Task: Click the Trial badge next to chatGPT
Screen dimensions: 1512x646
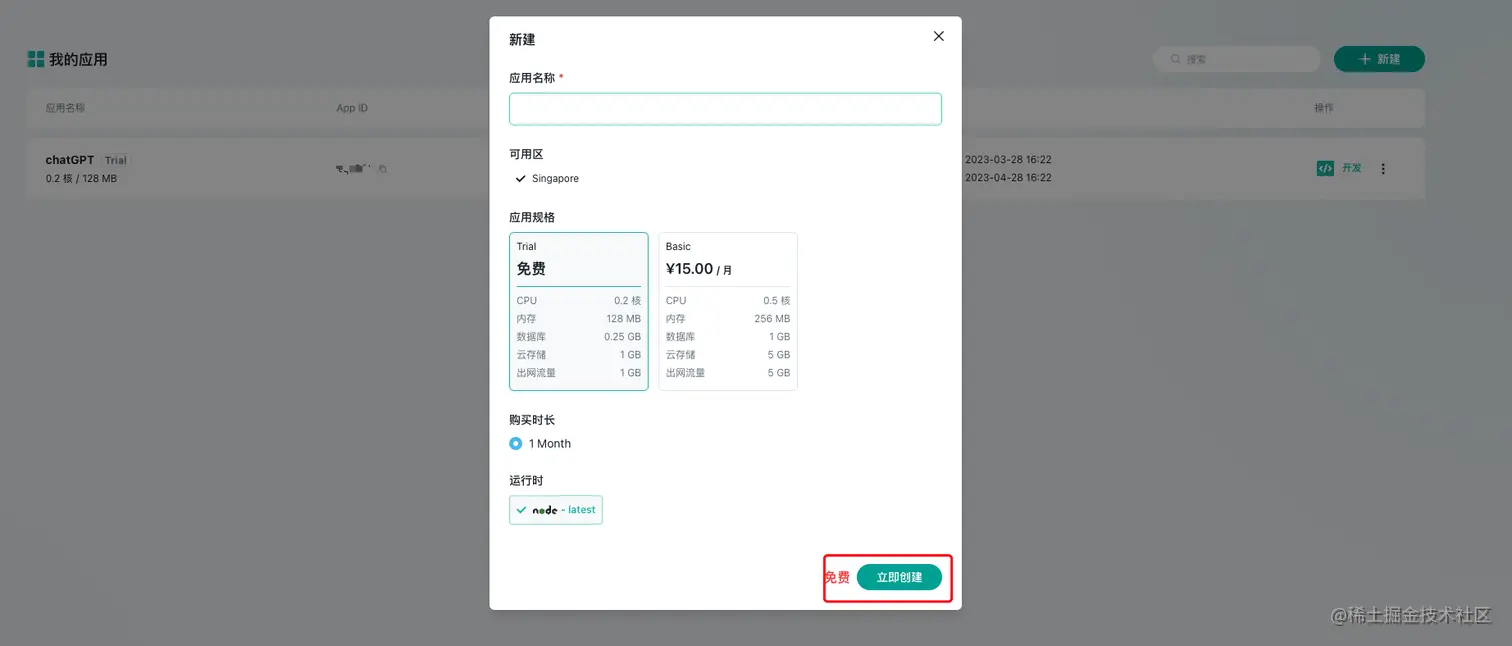Action: pos(115,159)
